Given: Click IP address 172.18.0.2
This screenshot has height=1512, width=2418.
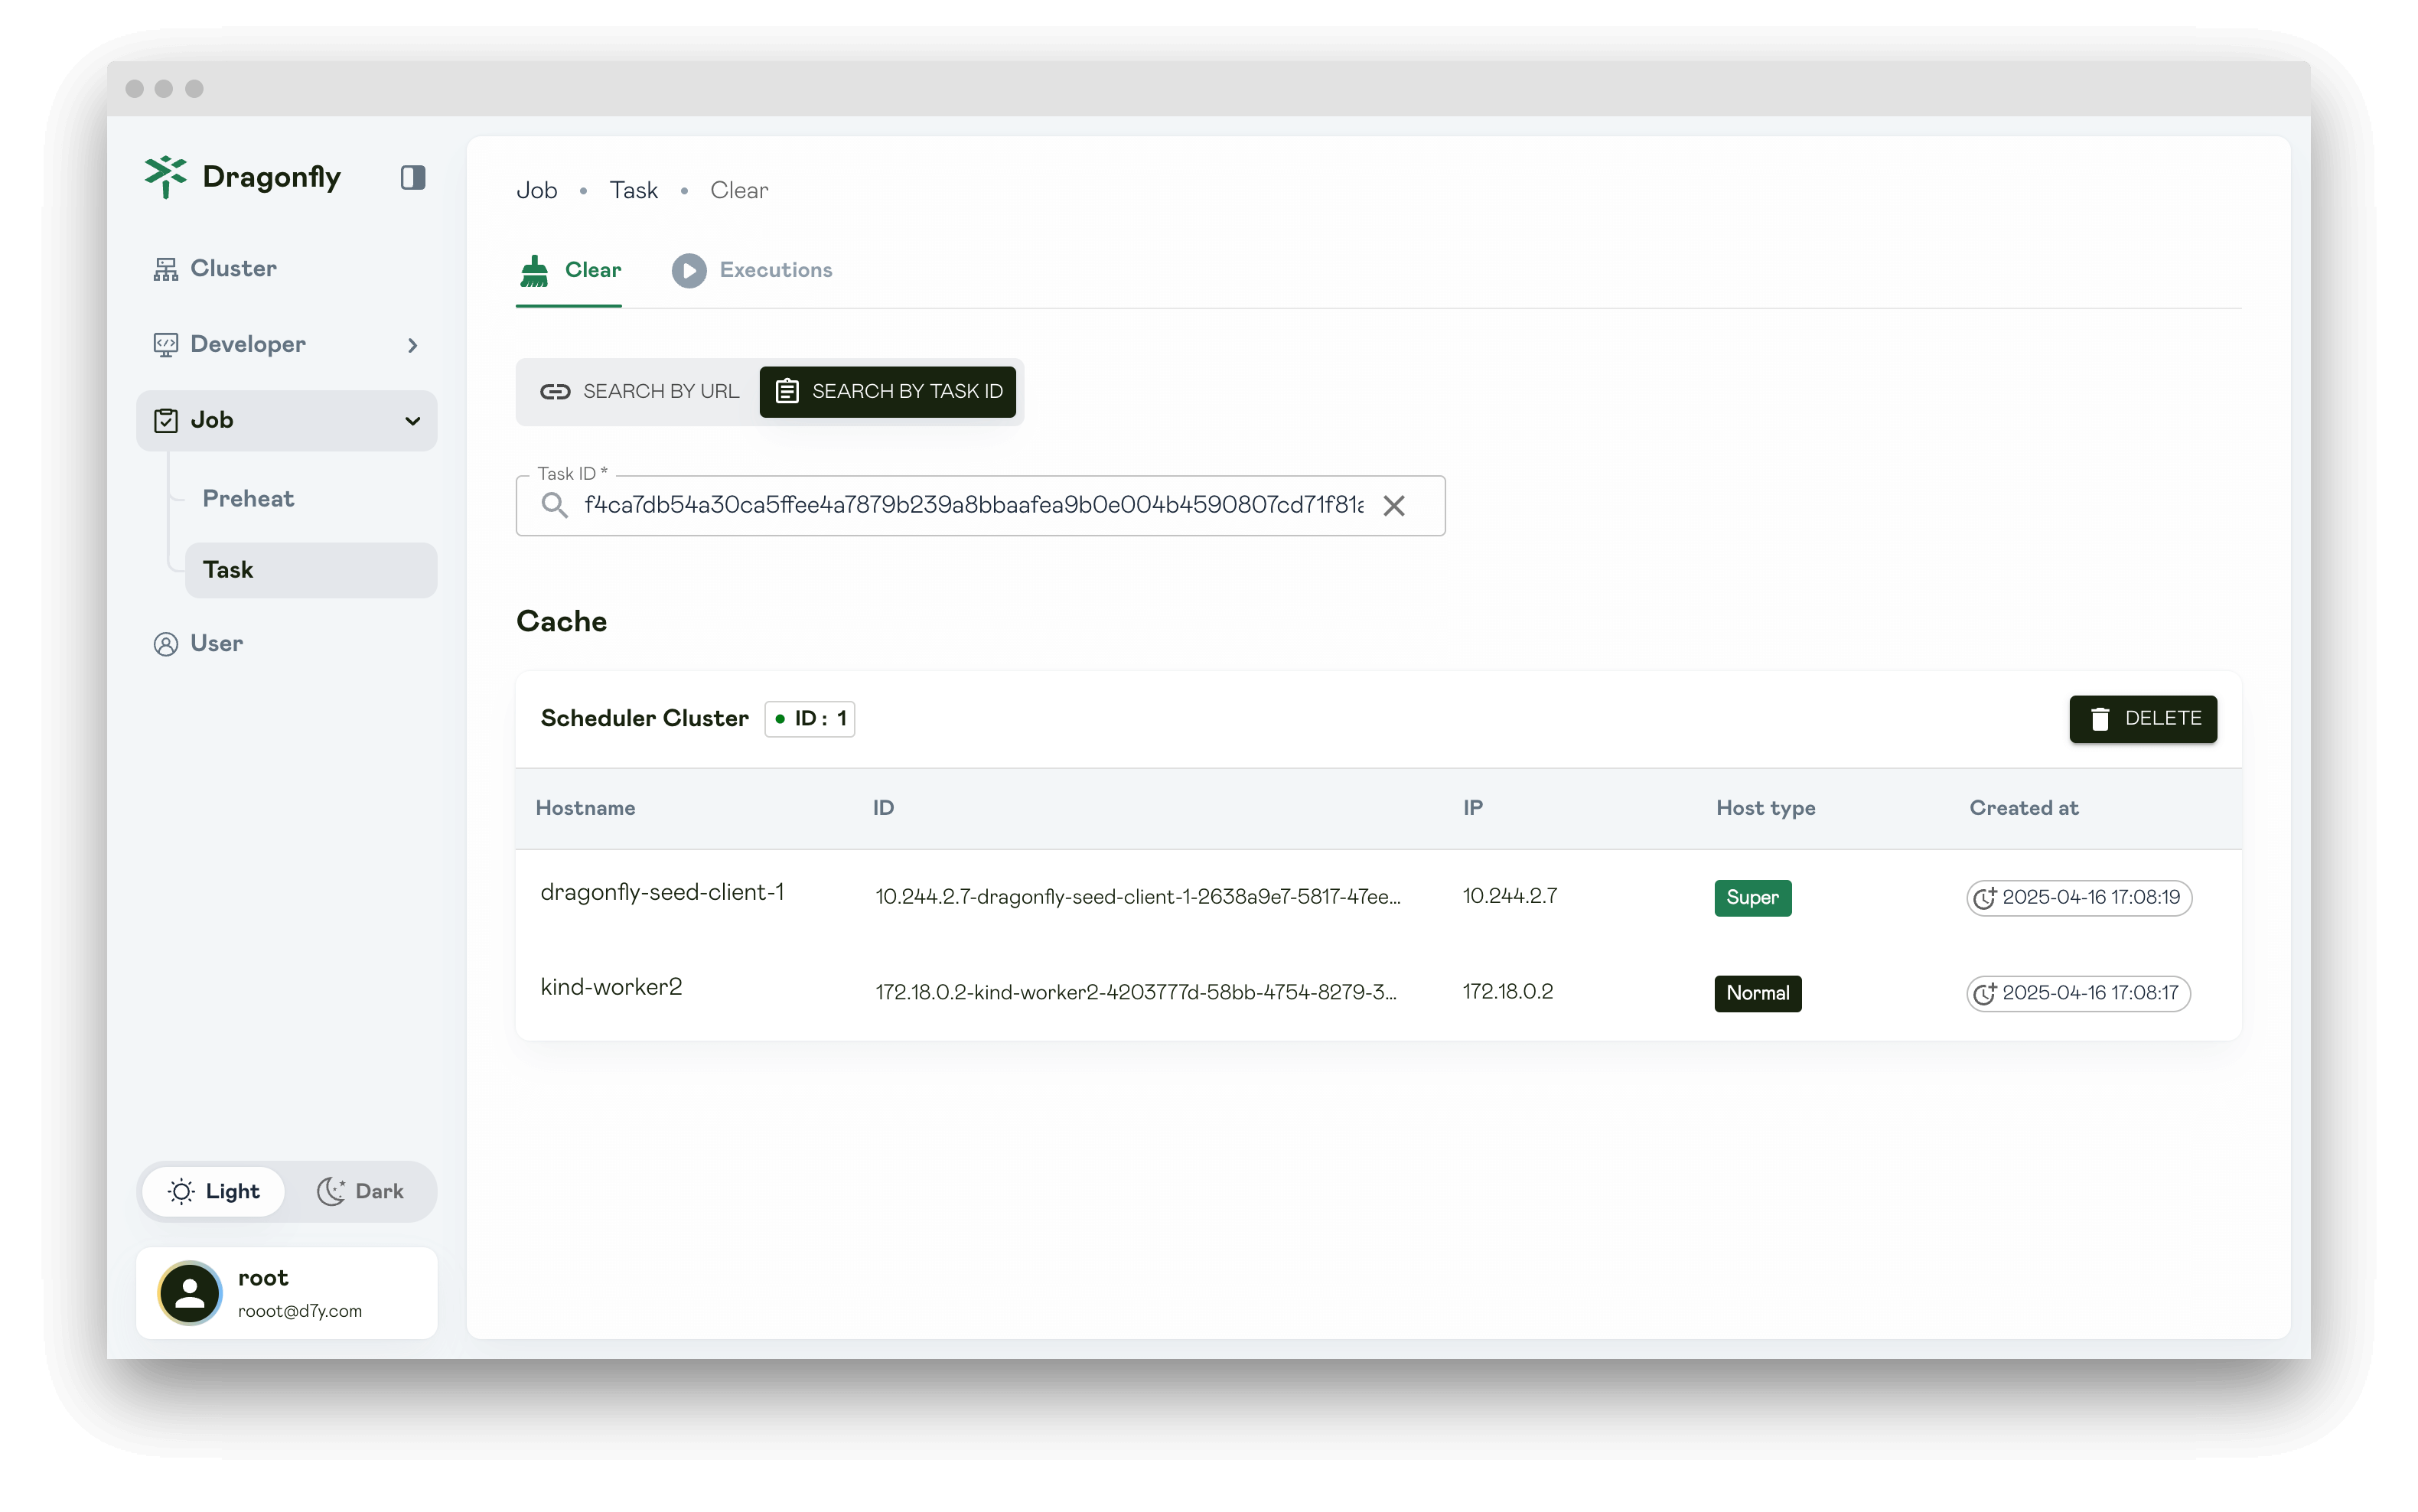Looking at the screenshot, I should coord(1508,991).
